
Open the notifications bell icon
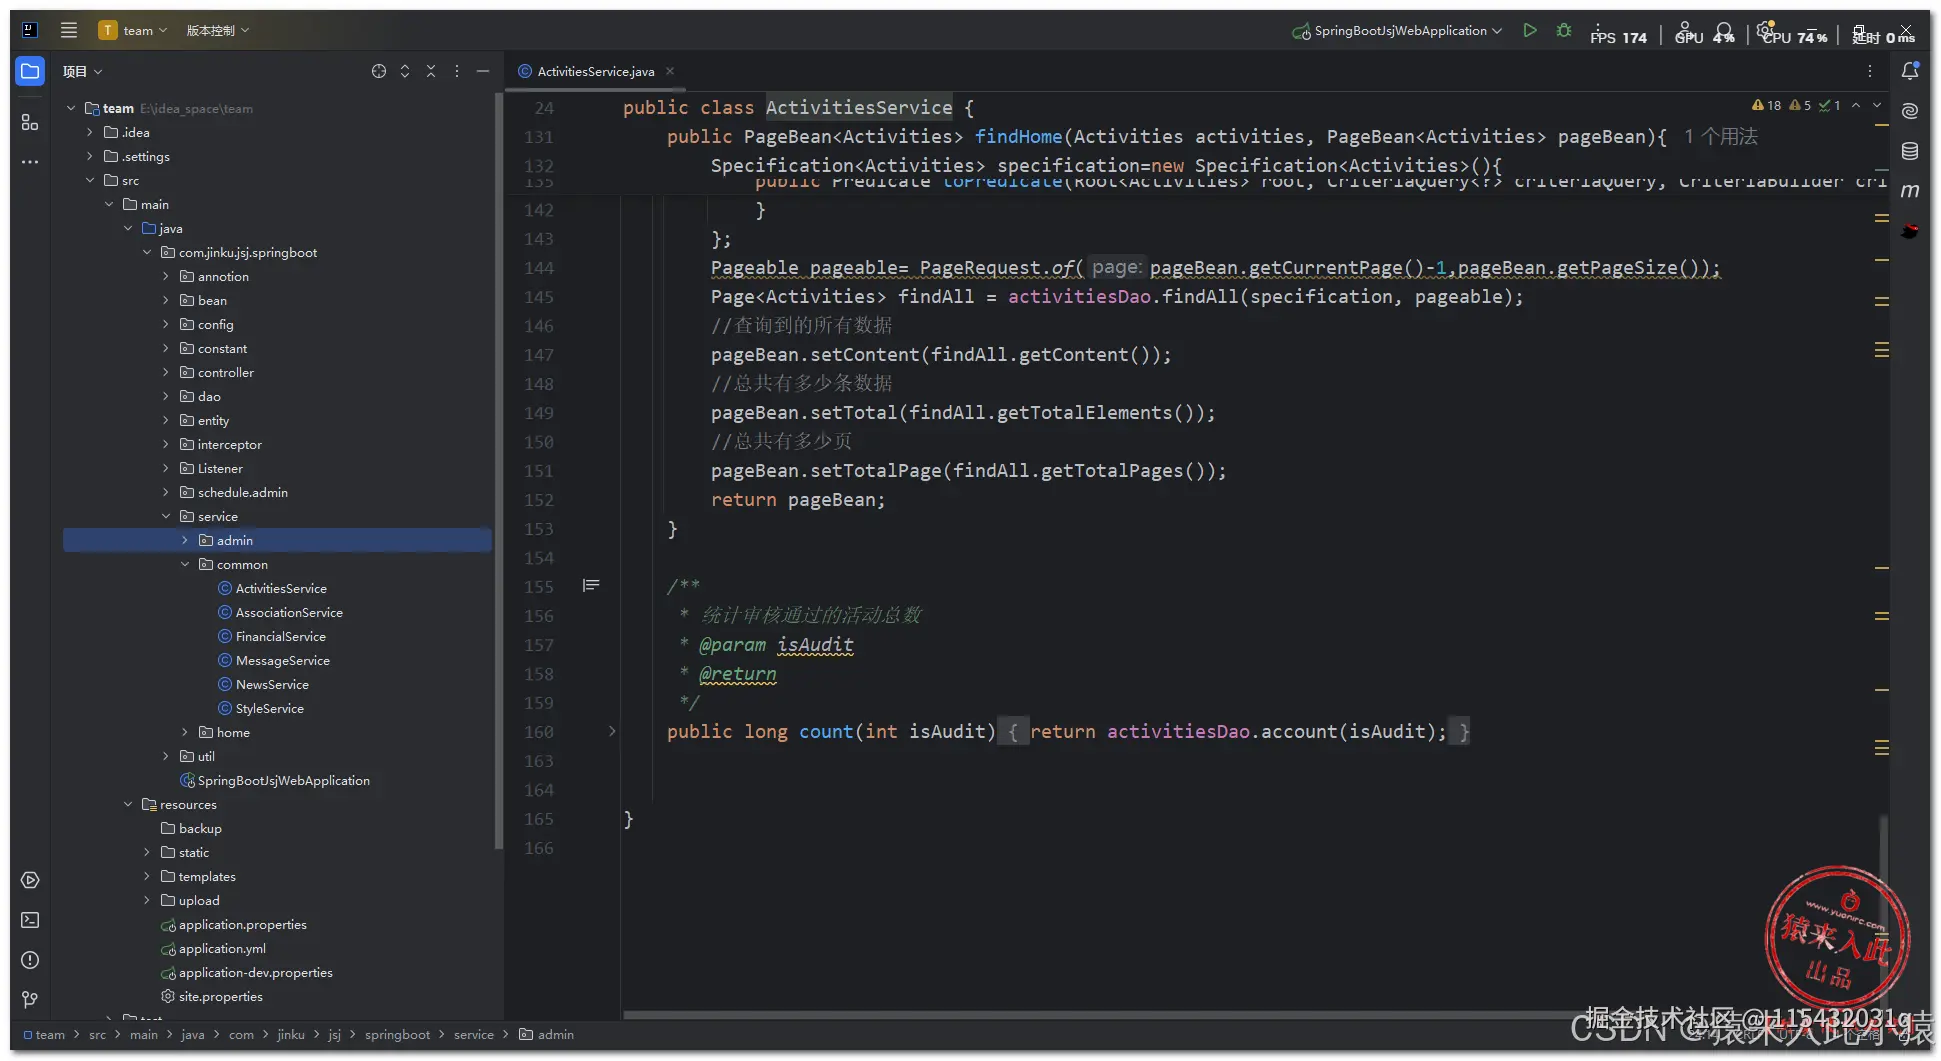click(1910, 71)
